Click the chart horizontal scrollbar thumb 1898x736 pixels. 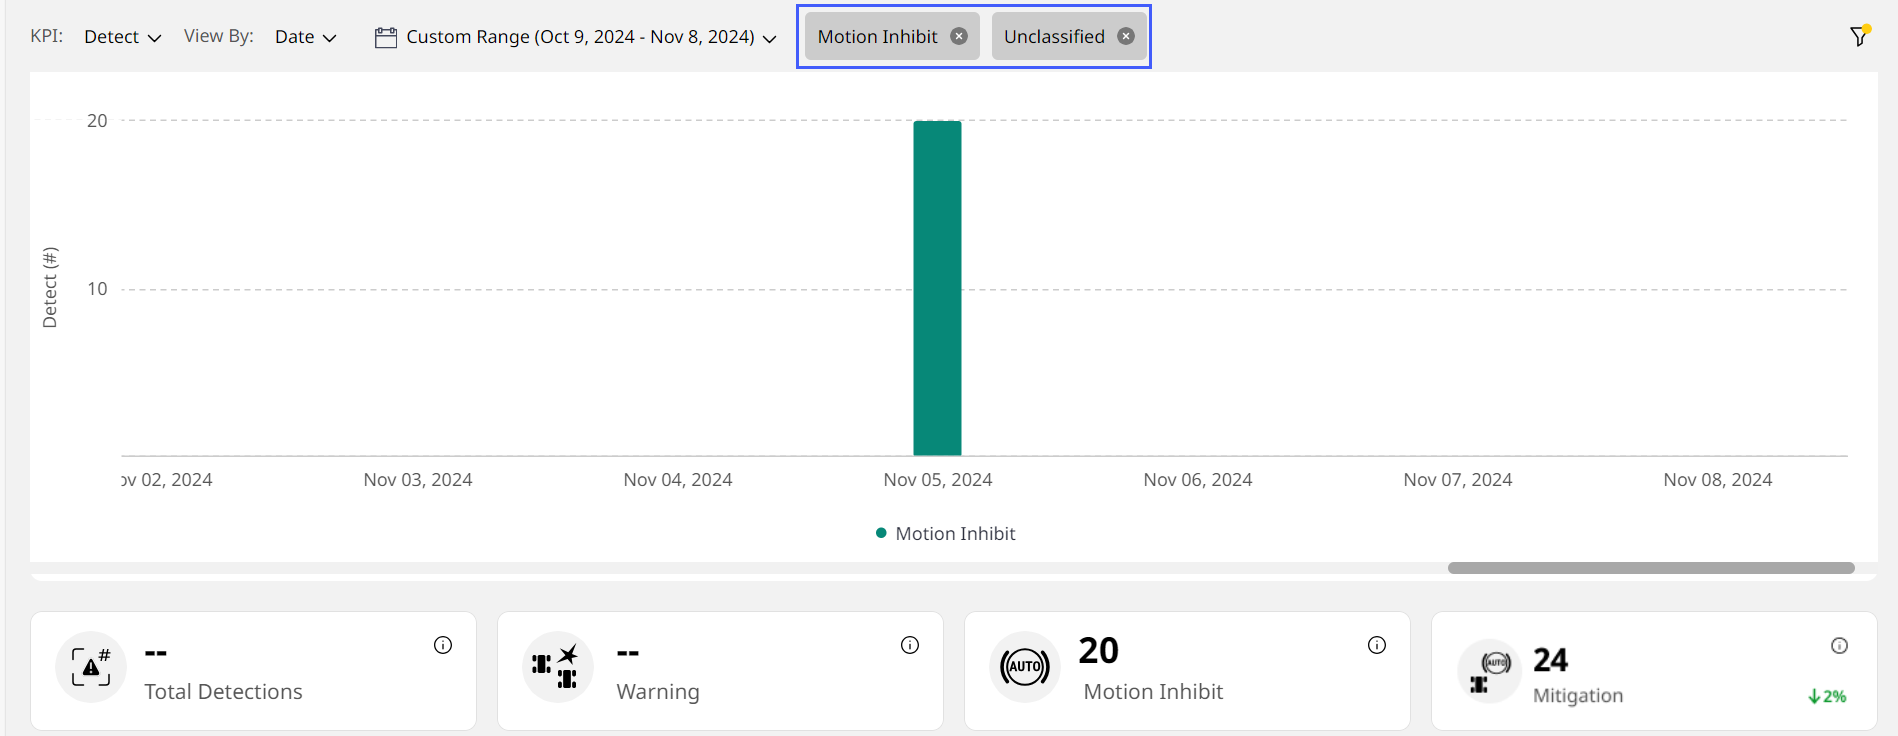coord(1650,568)
